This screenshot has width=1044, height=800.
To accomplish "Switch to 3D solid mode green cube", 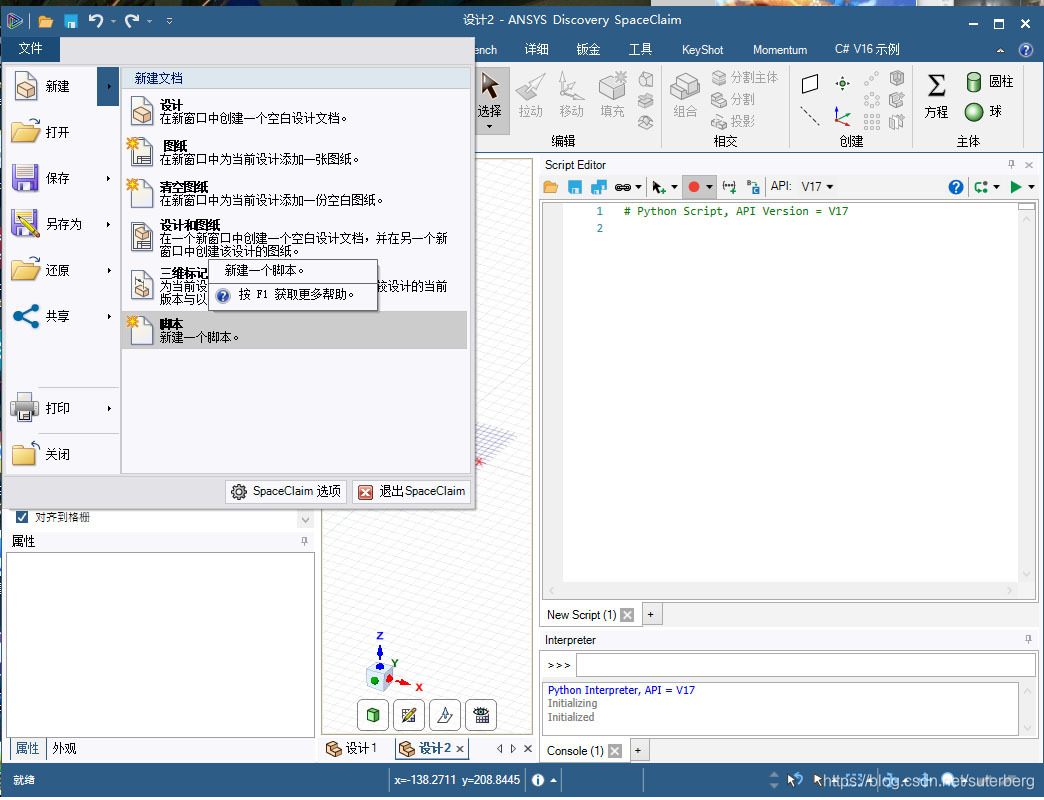I will click(373, 715).
